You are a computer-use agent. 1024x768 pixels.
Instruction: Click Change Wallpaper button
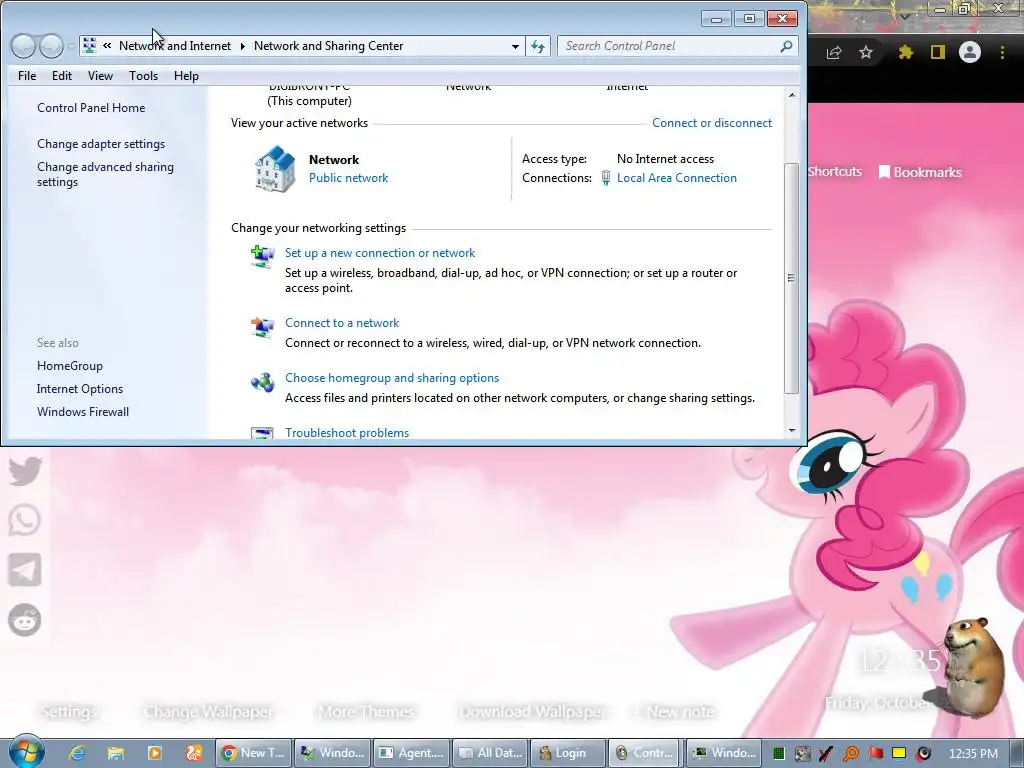(x=208, y=712)
